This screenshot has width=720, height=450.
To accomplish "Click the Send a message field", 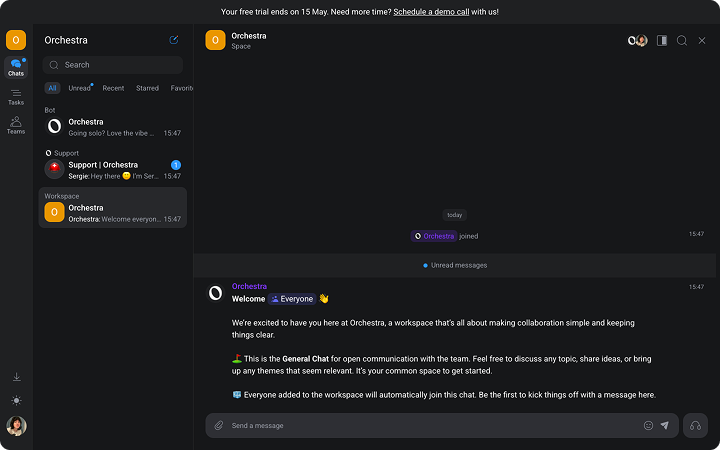I will [434, 426].
